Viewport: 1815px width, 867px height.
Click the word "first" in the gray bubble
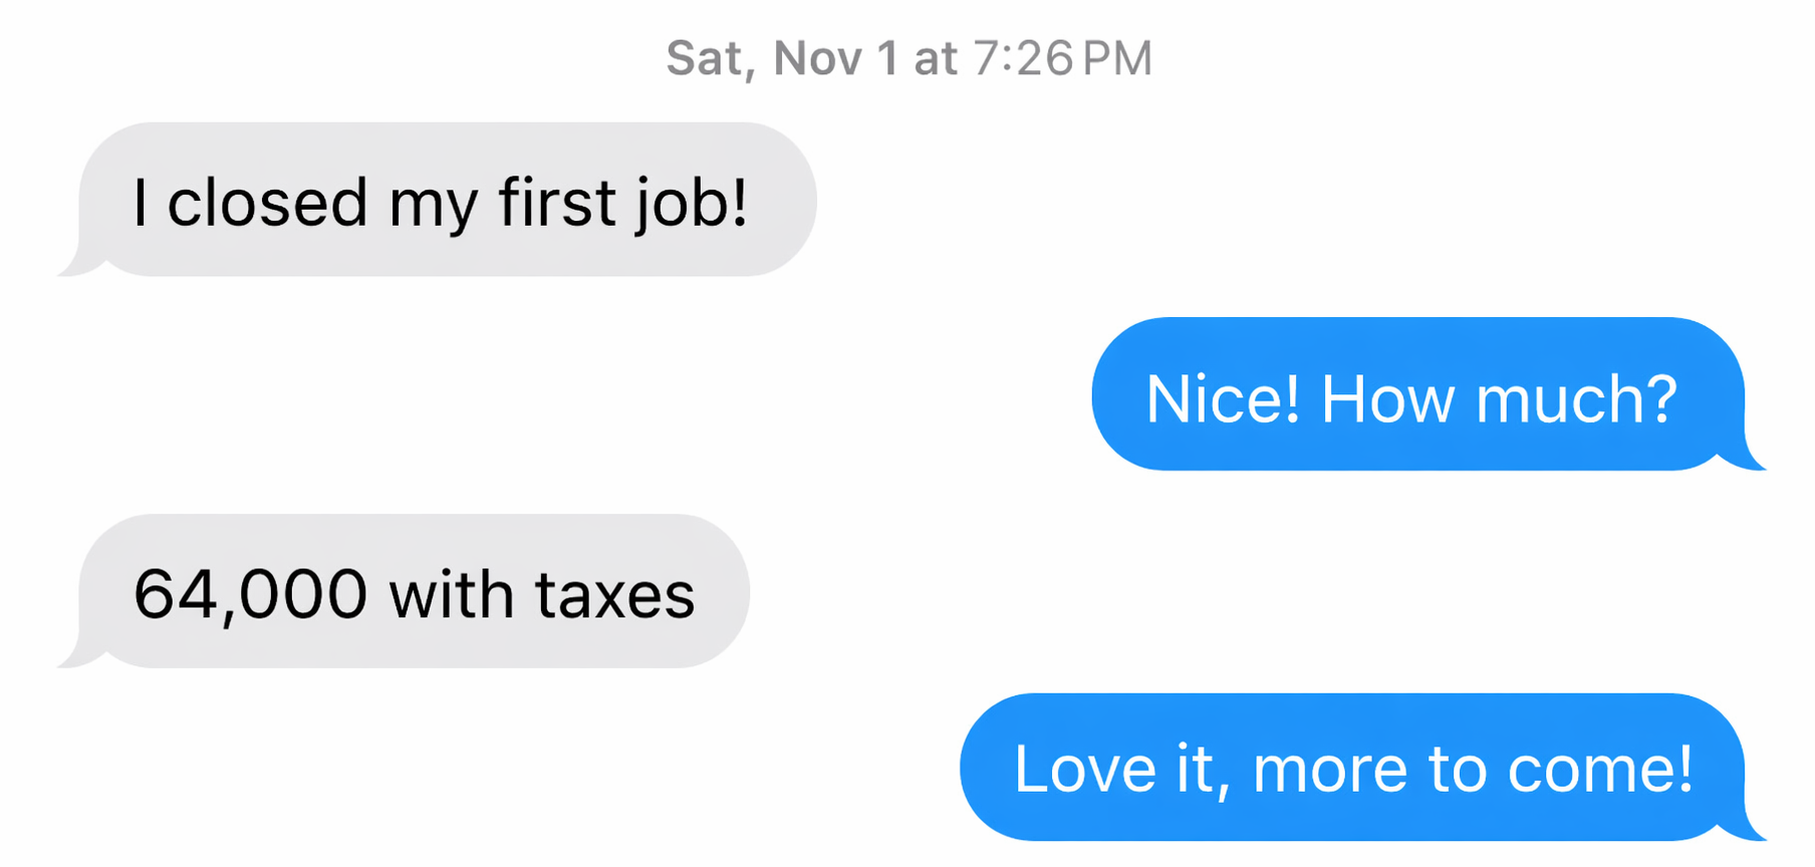point(556,203)
